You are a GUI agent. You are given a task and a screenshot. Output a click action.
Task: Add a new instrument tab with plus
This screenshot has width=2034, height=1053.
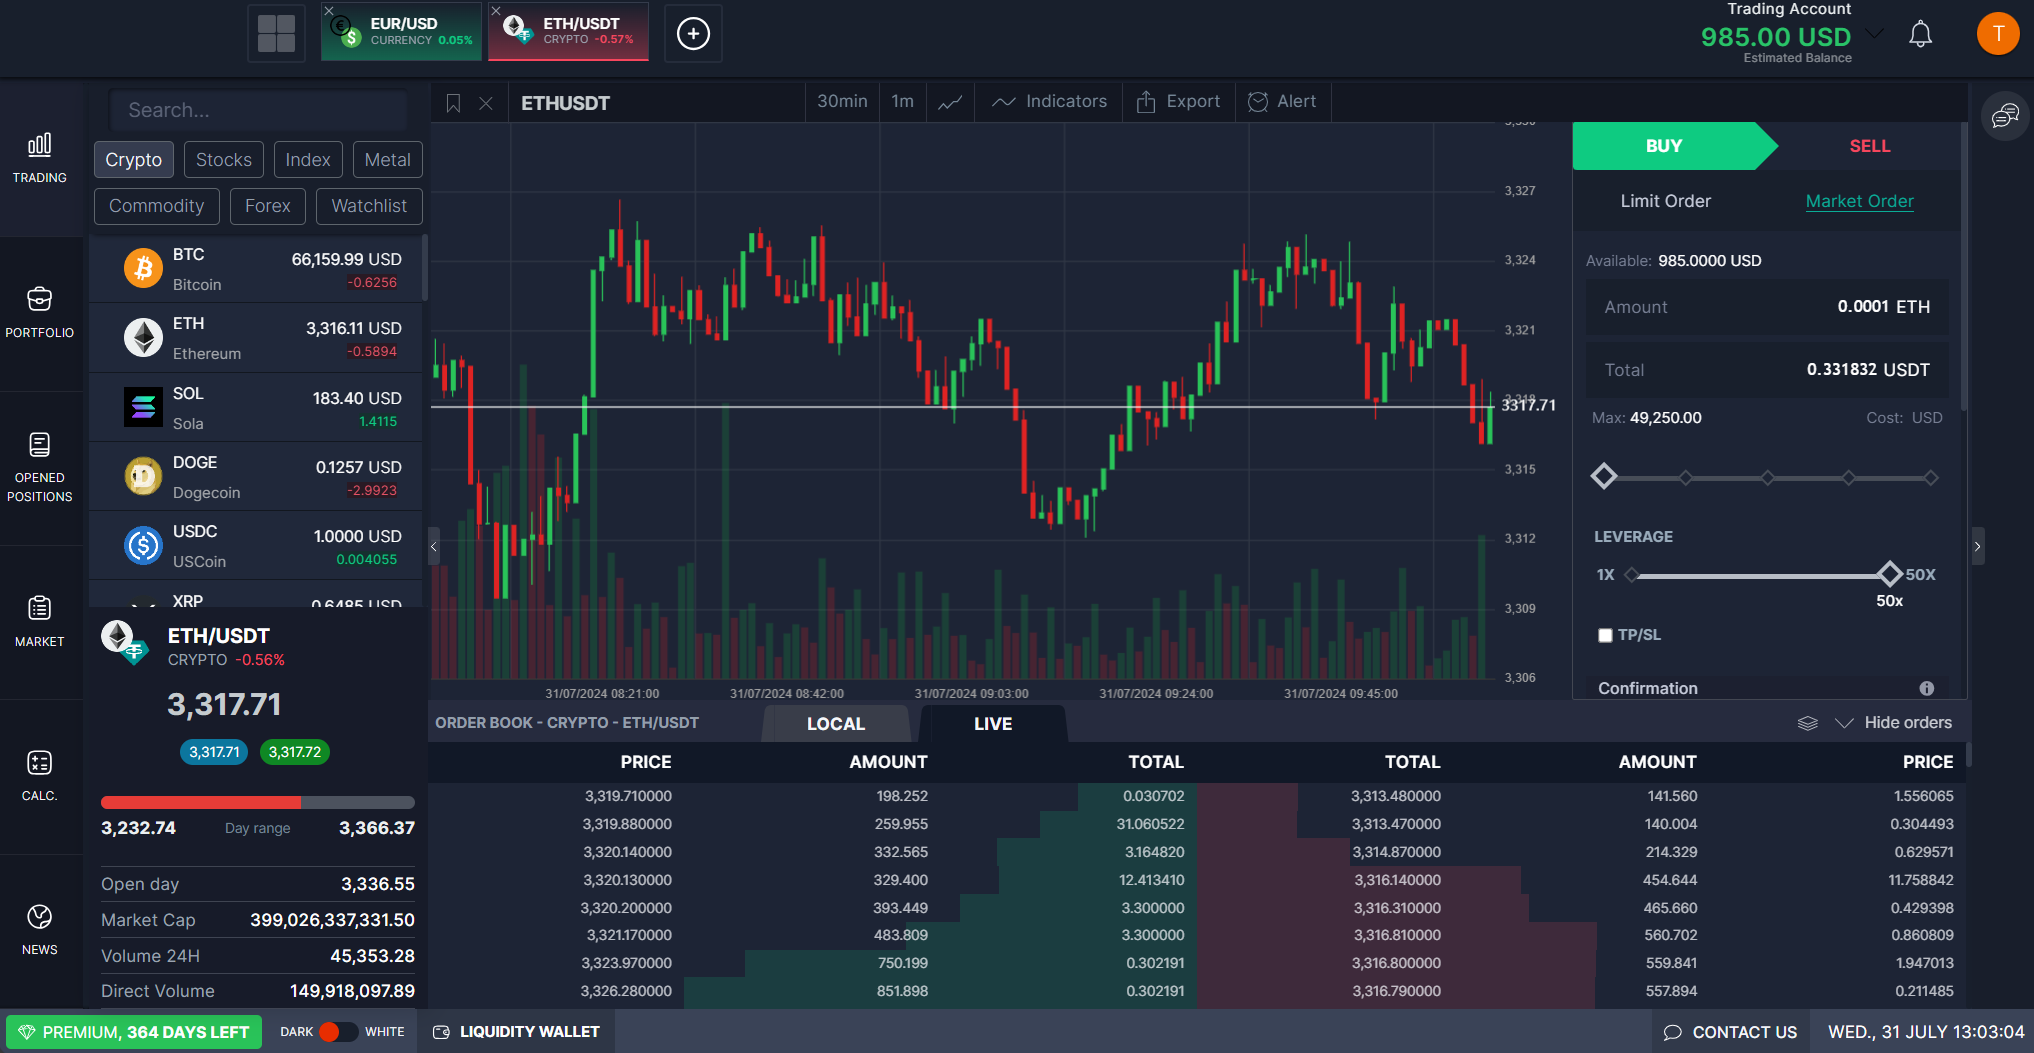pos(693,34)
